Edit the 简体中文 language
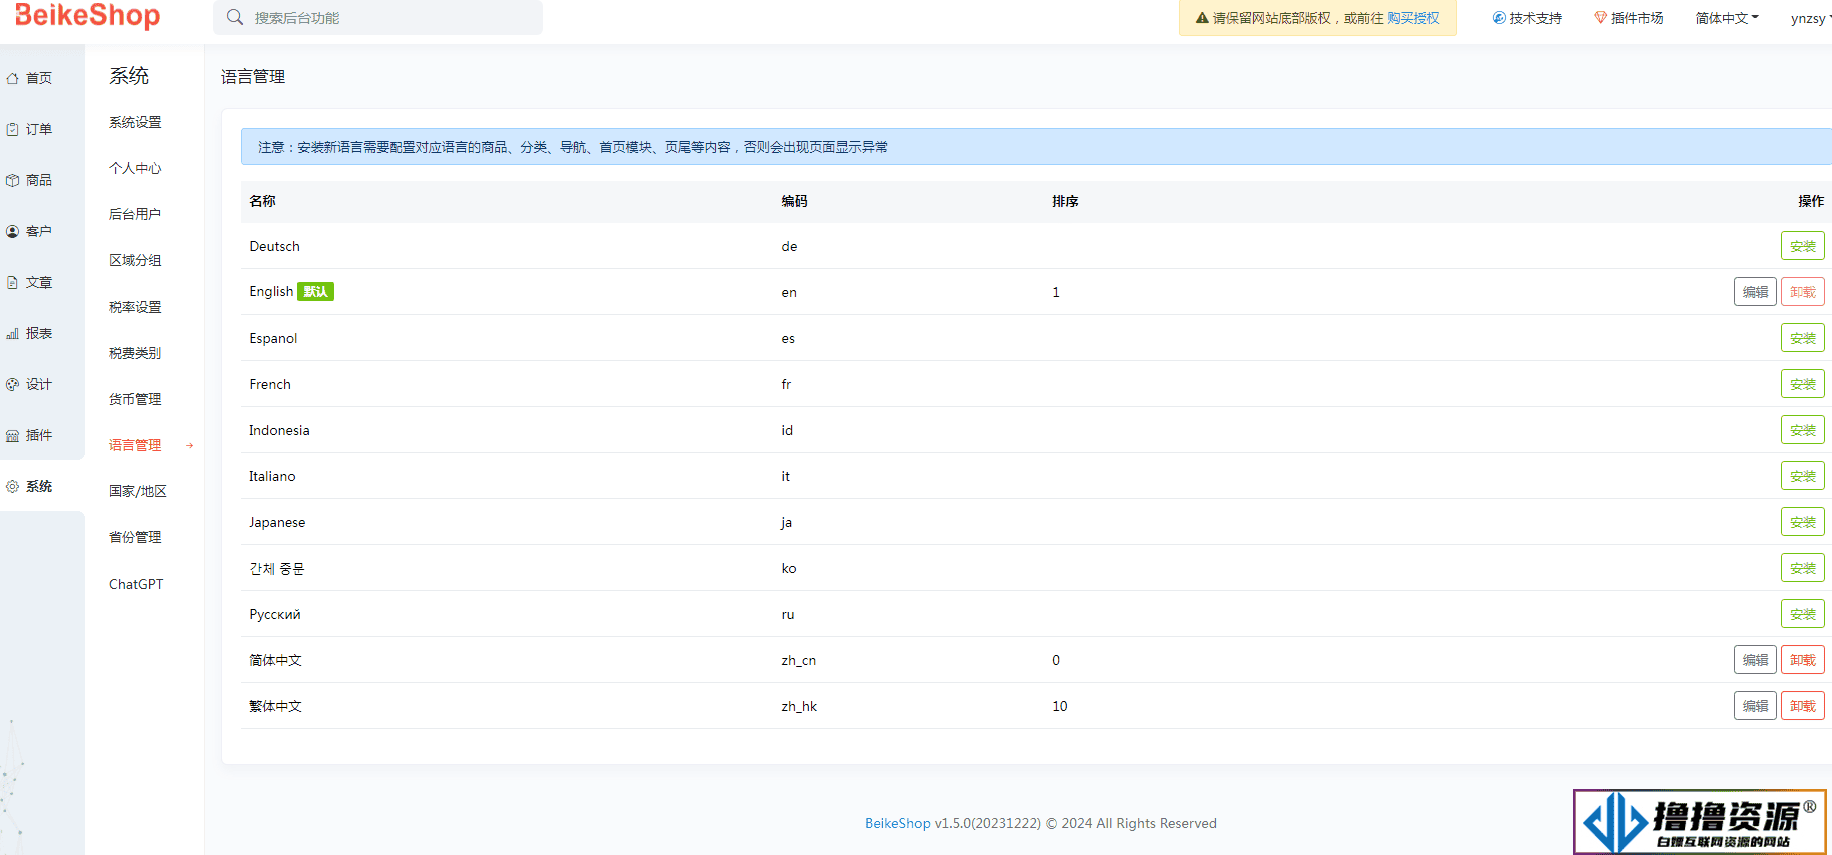The height and width of the screenshot is (855, 1832). (1755, 660)
